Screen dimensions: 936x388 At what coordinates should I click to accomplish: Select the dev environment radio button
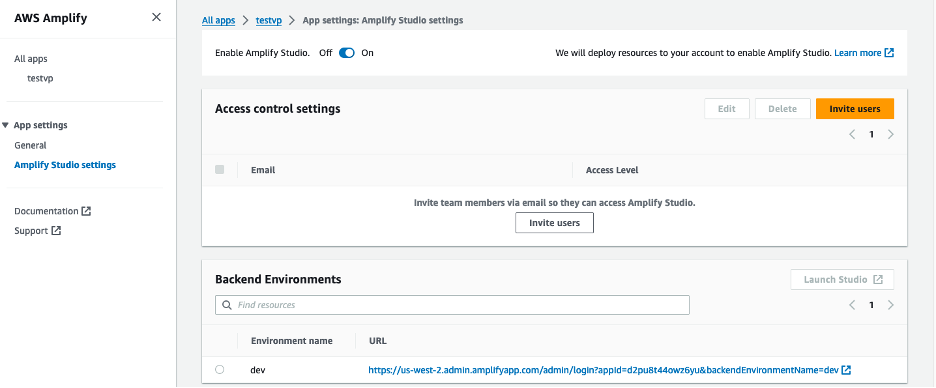click(x=220, y=369)
